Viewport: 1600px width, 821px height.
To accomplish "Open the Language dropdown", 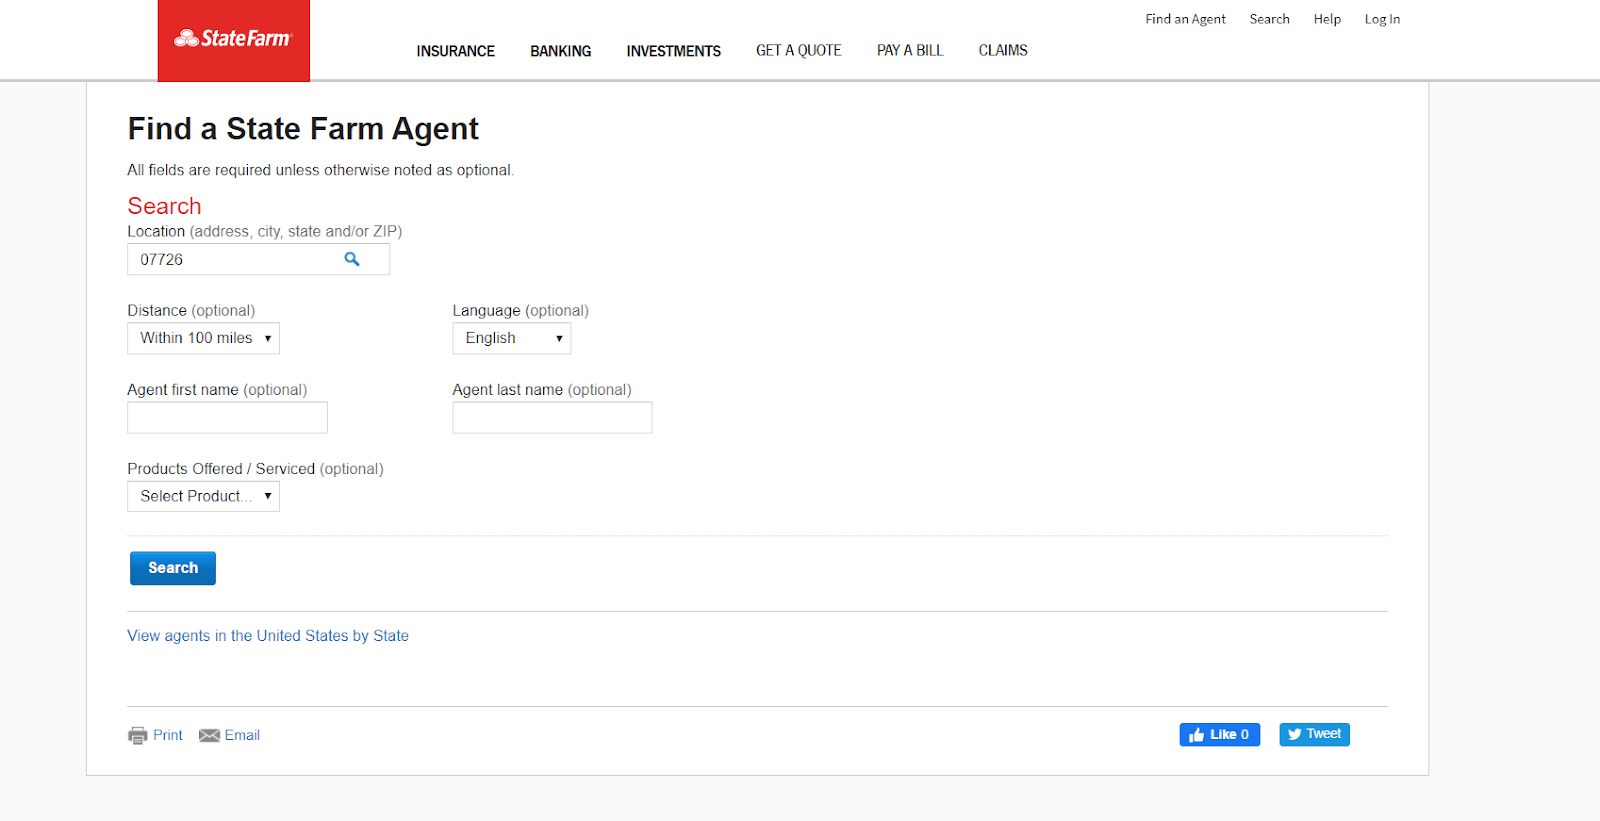I will tap(511, 338).
